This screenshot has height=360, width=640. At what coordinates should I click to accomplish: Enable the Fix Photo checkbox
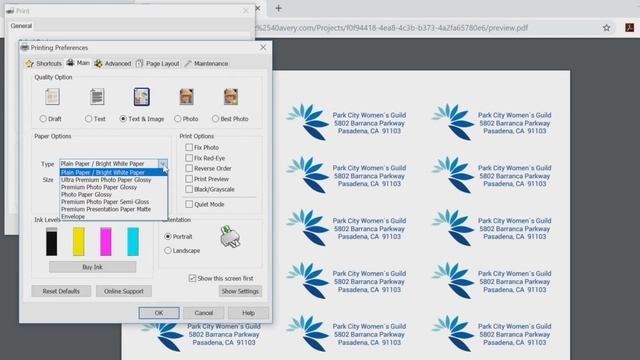tap(189, 147)
